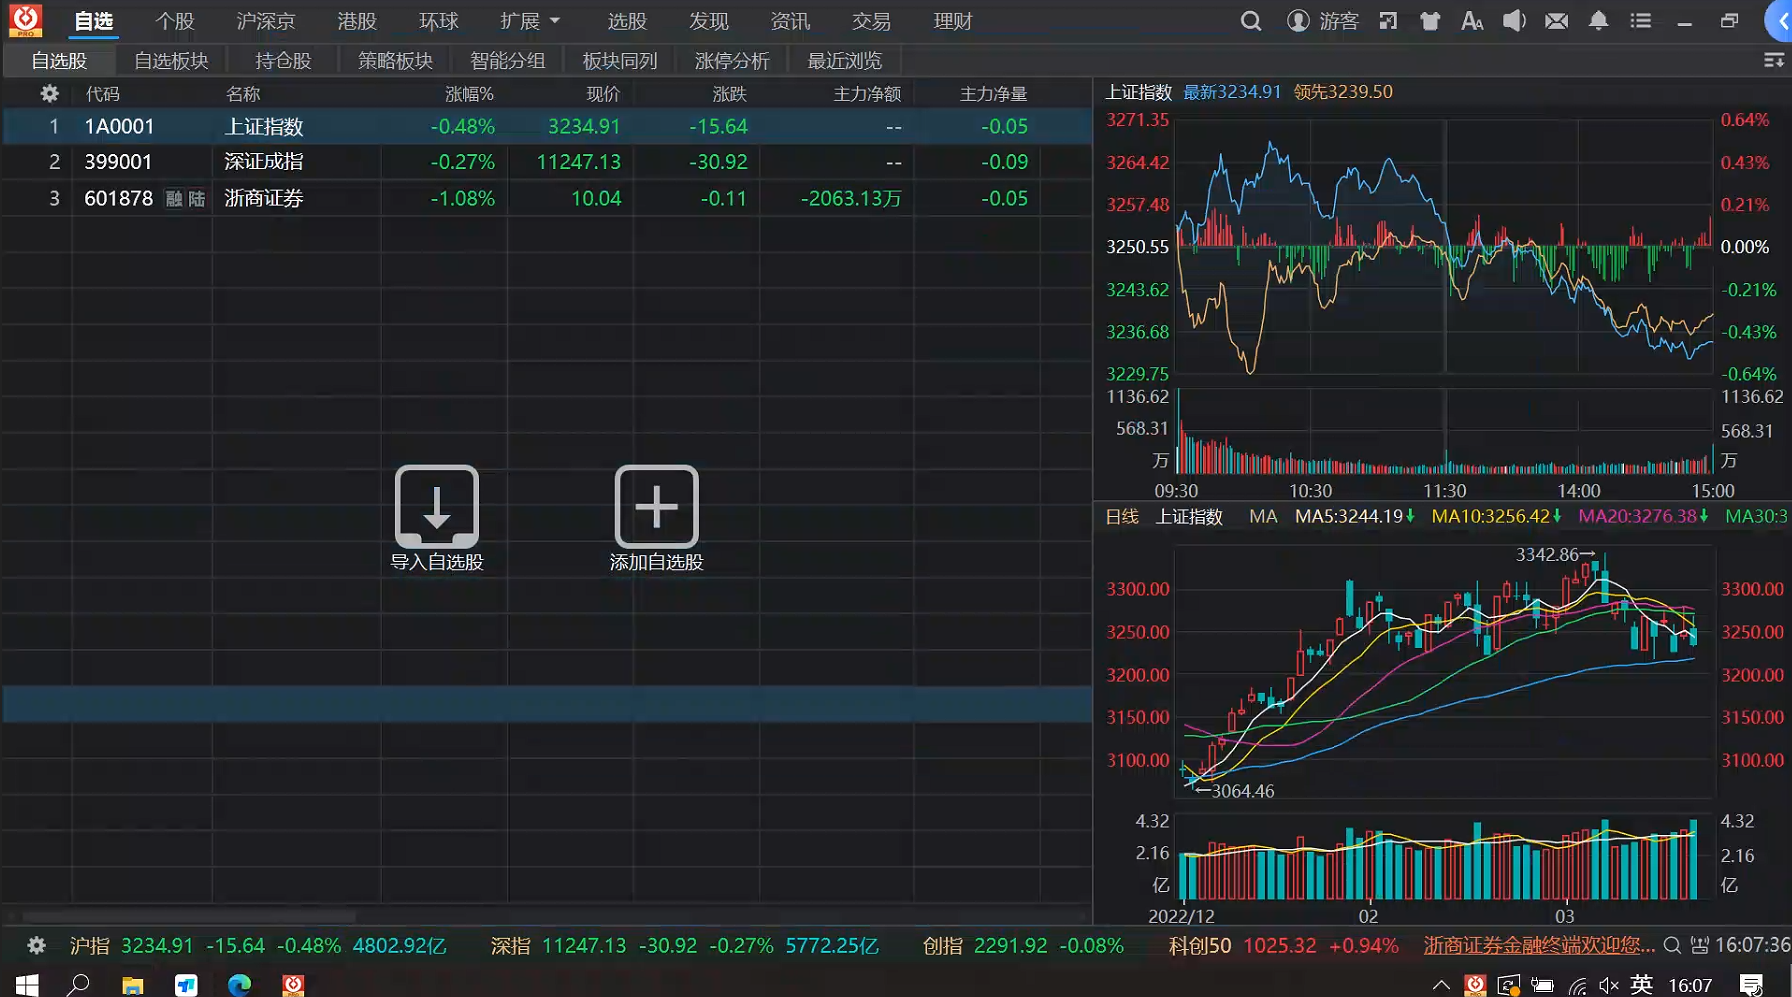Open the list menu icon in toolbar

coord(1640,21)
